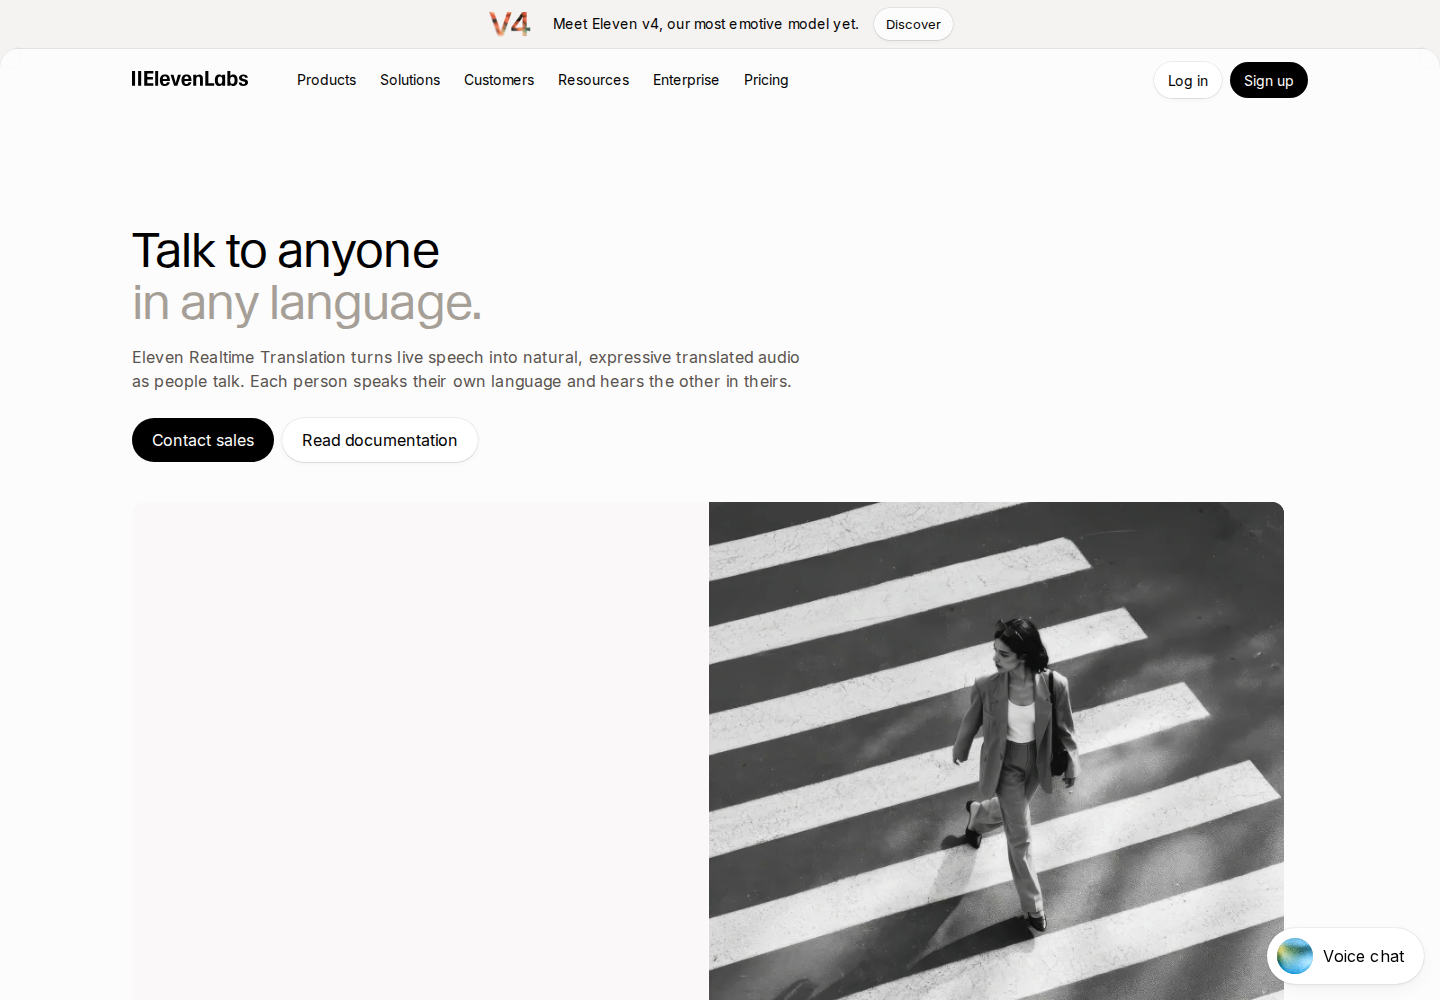This screenshot has height=1000, width=1440.
Task: Open the Solutions menu
Action: coord(410,80)
